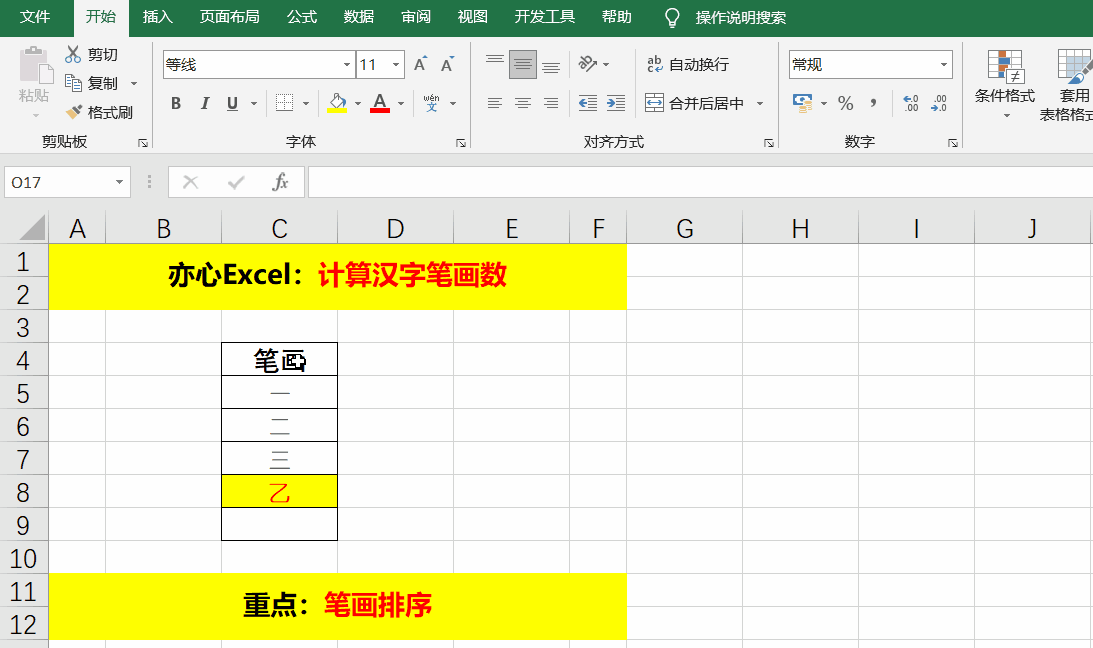The height and width of the screenshot is (648, 1093).
Task: Click the Cut (剪切) scissors icon
Action: click(x=73, y=54)
